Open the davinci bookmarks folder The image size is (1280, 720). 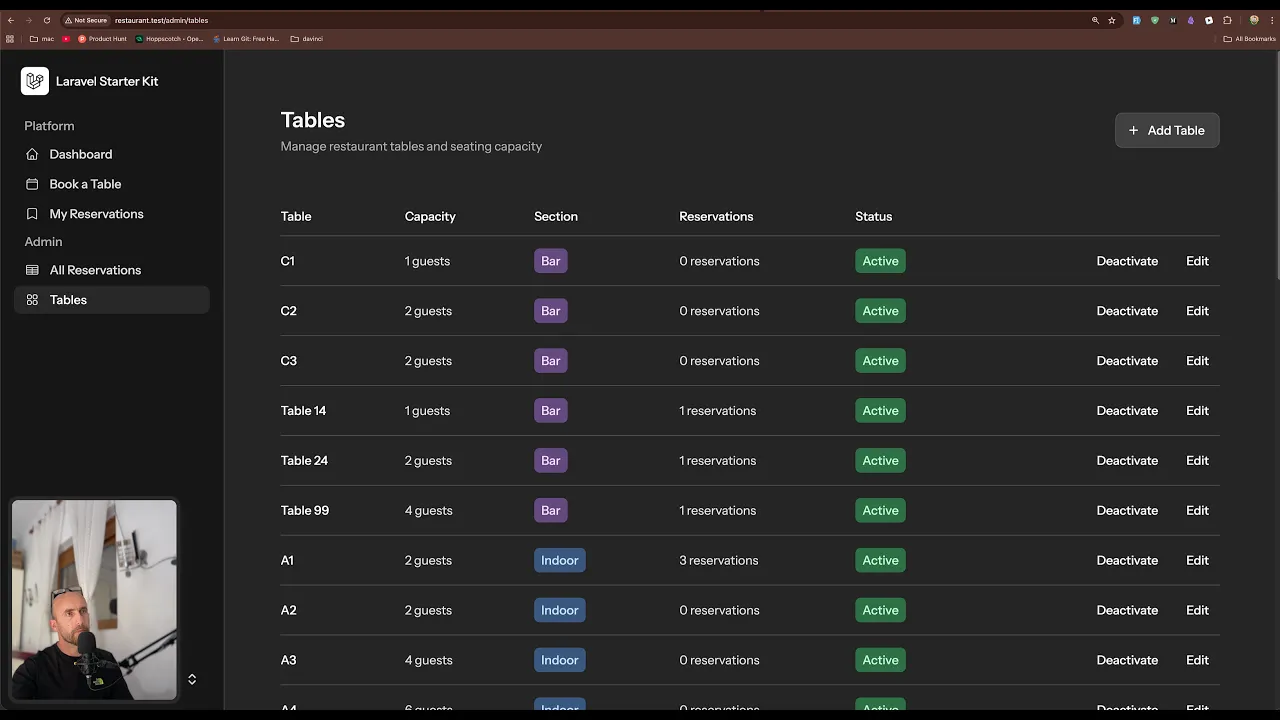click(306, 39)
